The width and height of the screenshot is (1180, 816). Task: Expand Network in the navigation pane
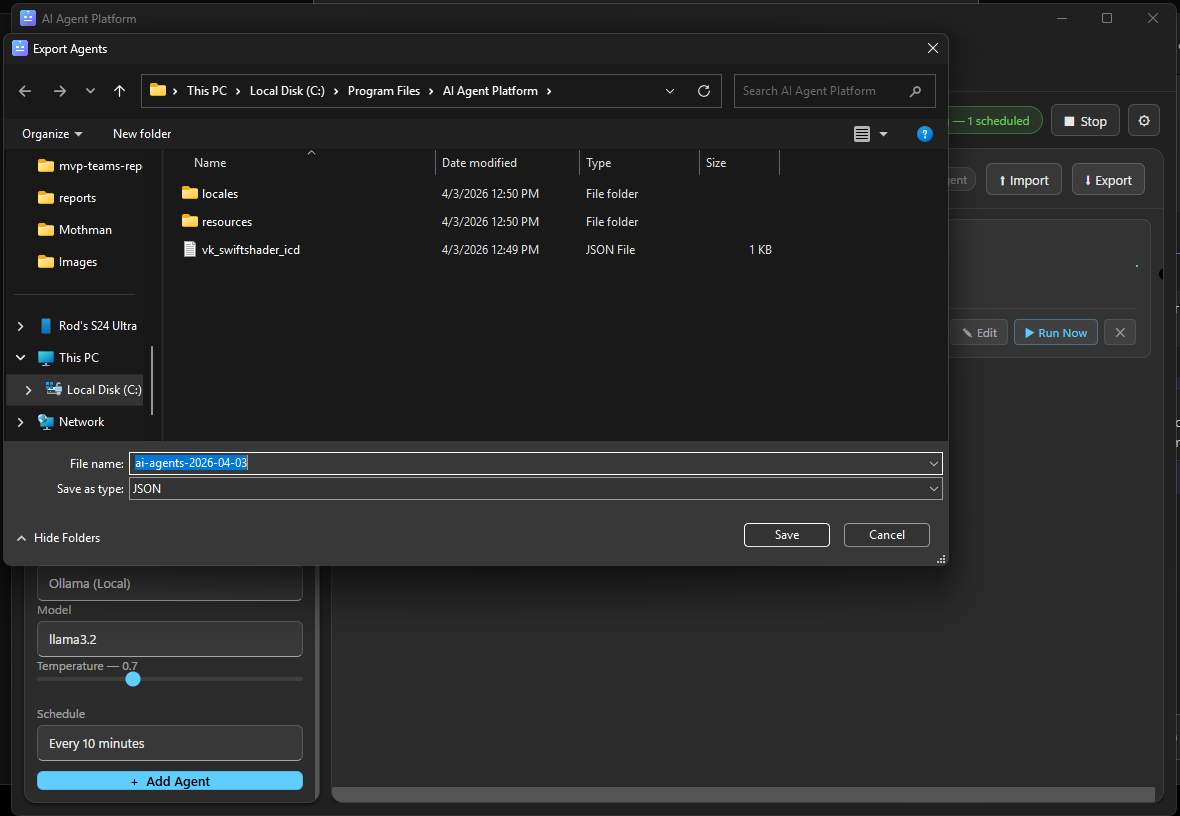click(x=20, y=421)
